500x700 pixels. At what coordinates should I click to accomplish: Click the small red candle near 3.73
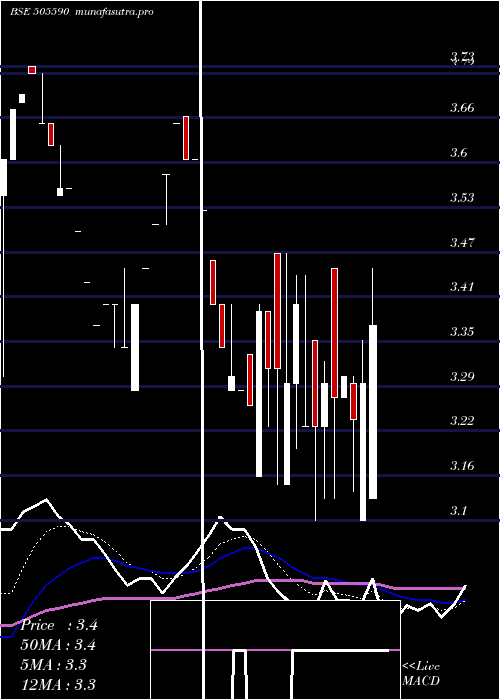point(32,70)
